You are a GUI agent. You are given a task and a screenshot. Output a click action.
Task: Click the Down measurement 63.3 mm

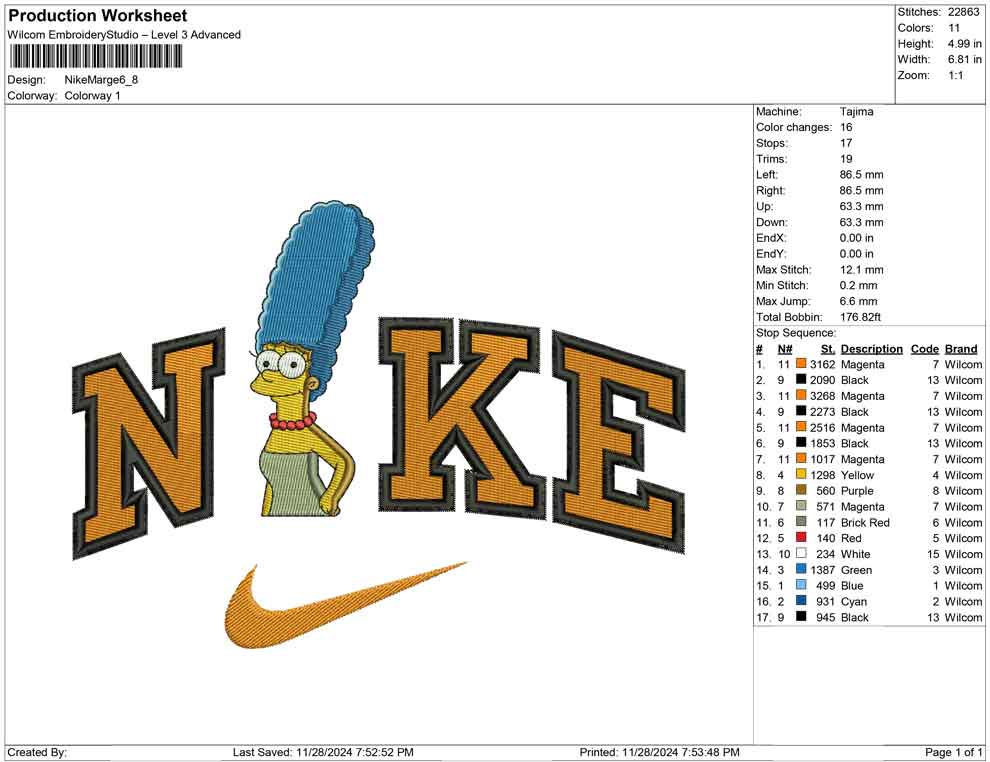coord(861,222)
